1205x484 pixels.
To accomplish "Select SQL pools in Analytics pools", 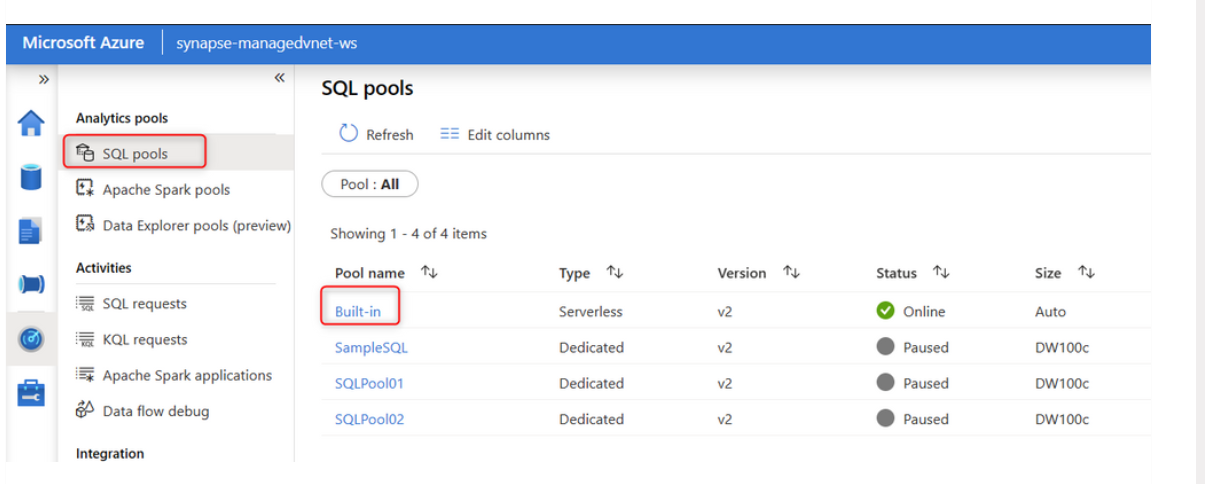I will [135, 153].
